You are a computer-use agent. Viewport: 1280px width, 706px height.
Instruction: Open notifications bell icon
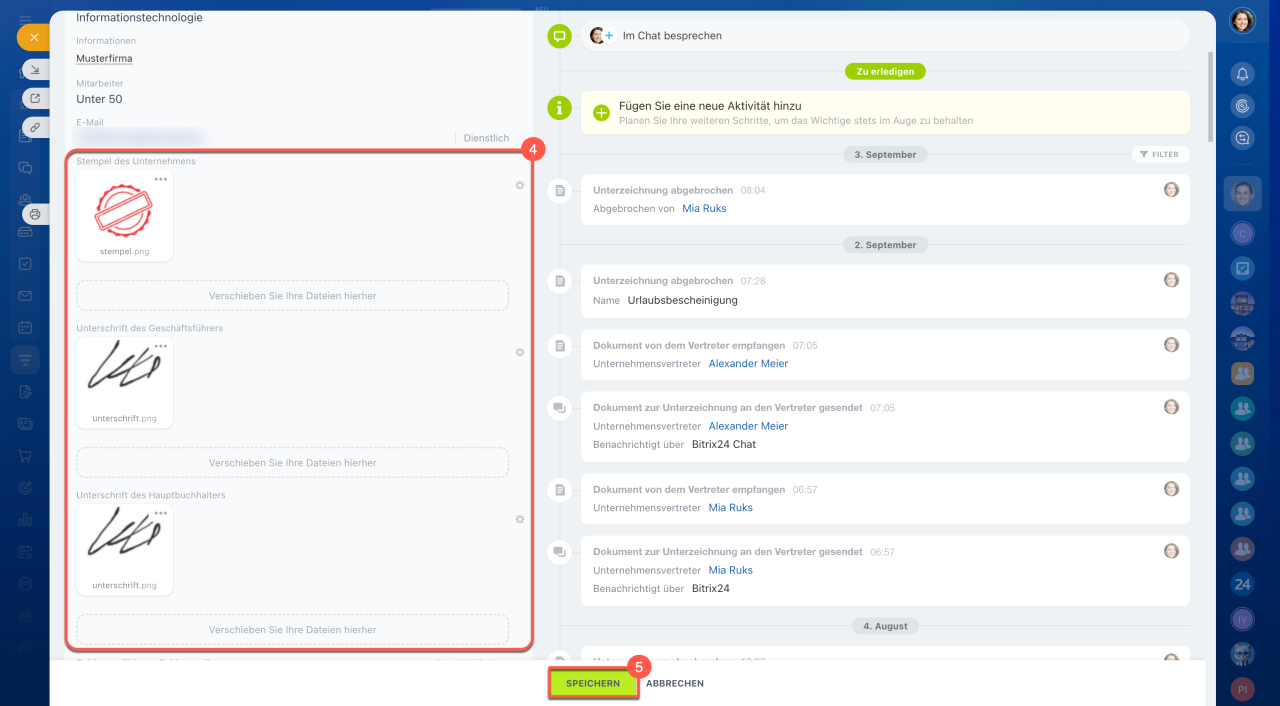[1242, 74]
